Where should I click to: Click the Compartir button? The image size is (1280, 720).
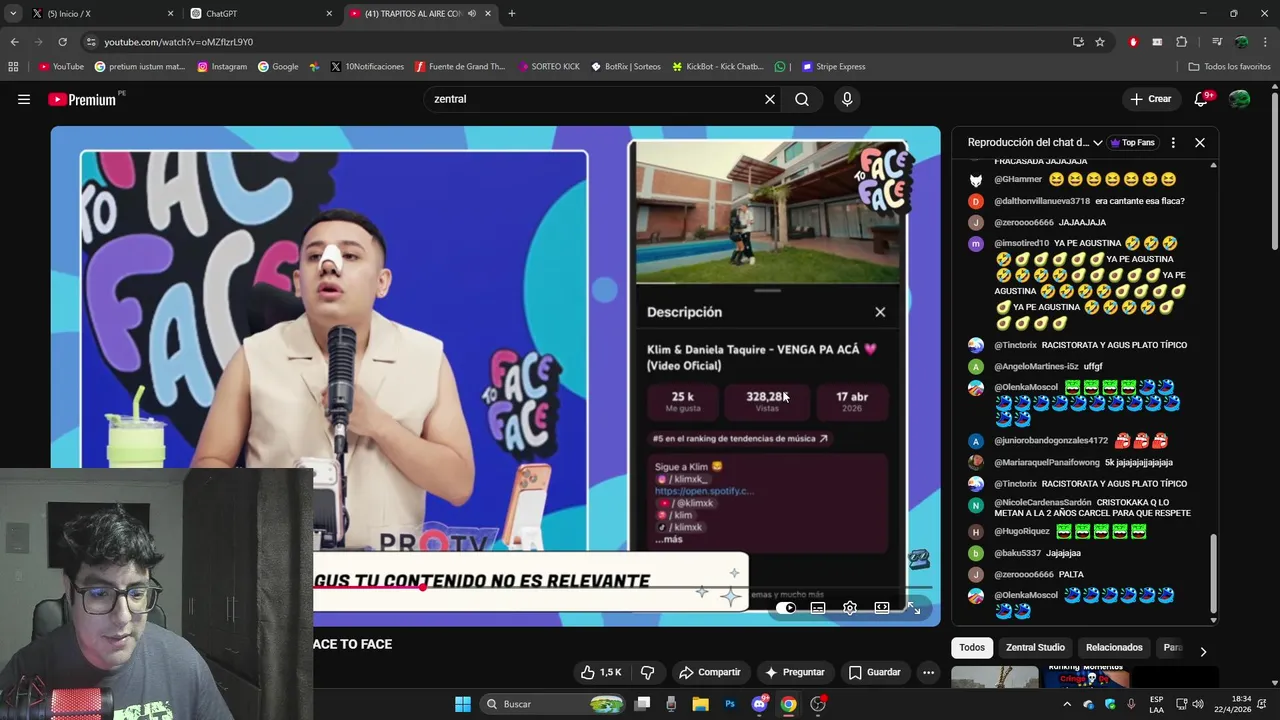[x=709, y=672]
